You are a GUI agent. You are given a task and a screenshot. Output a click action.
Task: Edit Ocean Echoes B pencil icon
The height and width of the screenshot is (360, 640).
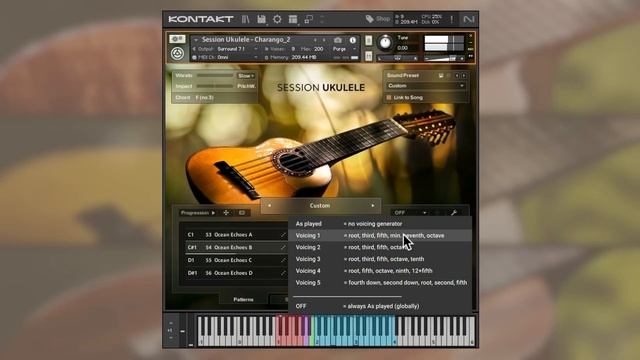283,247
